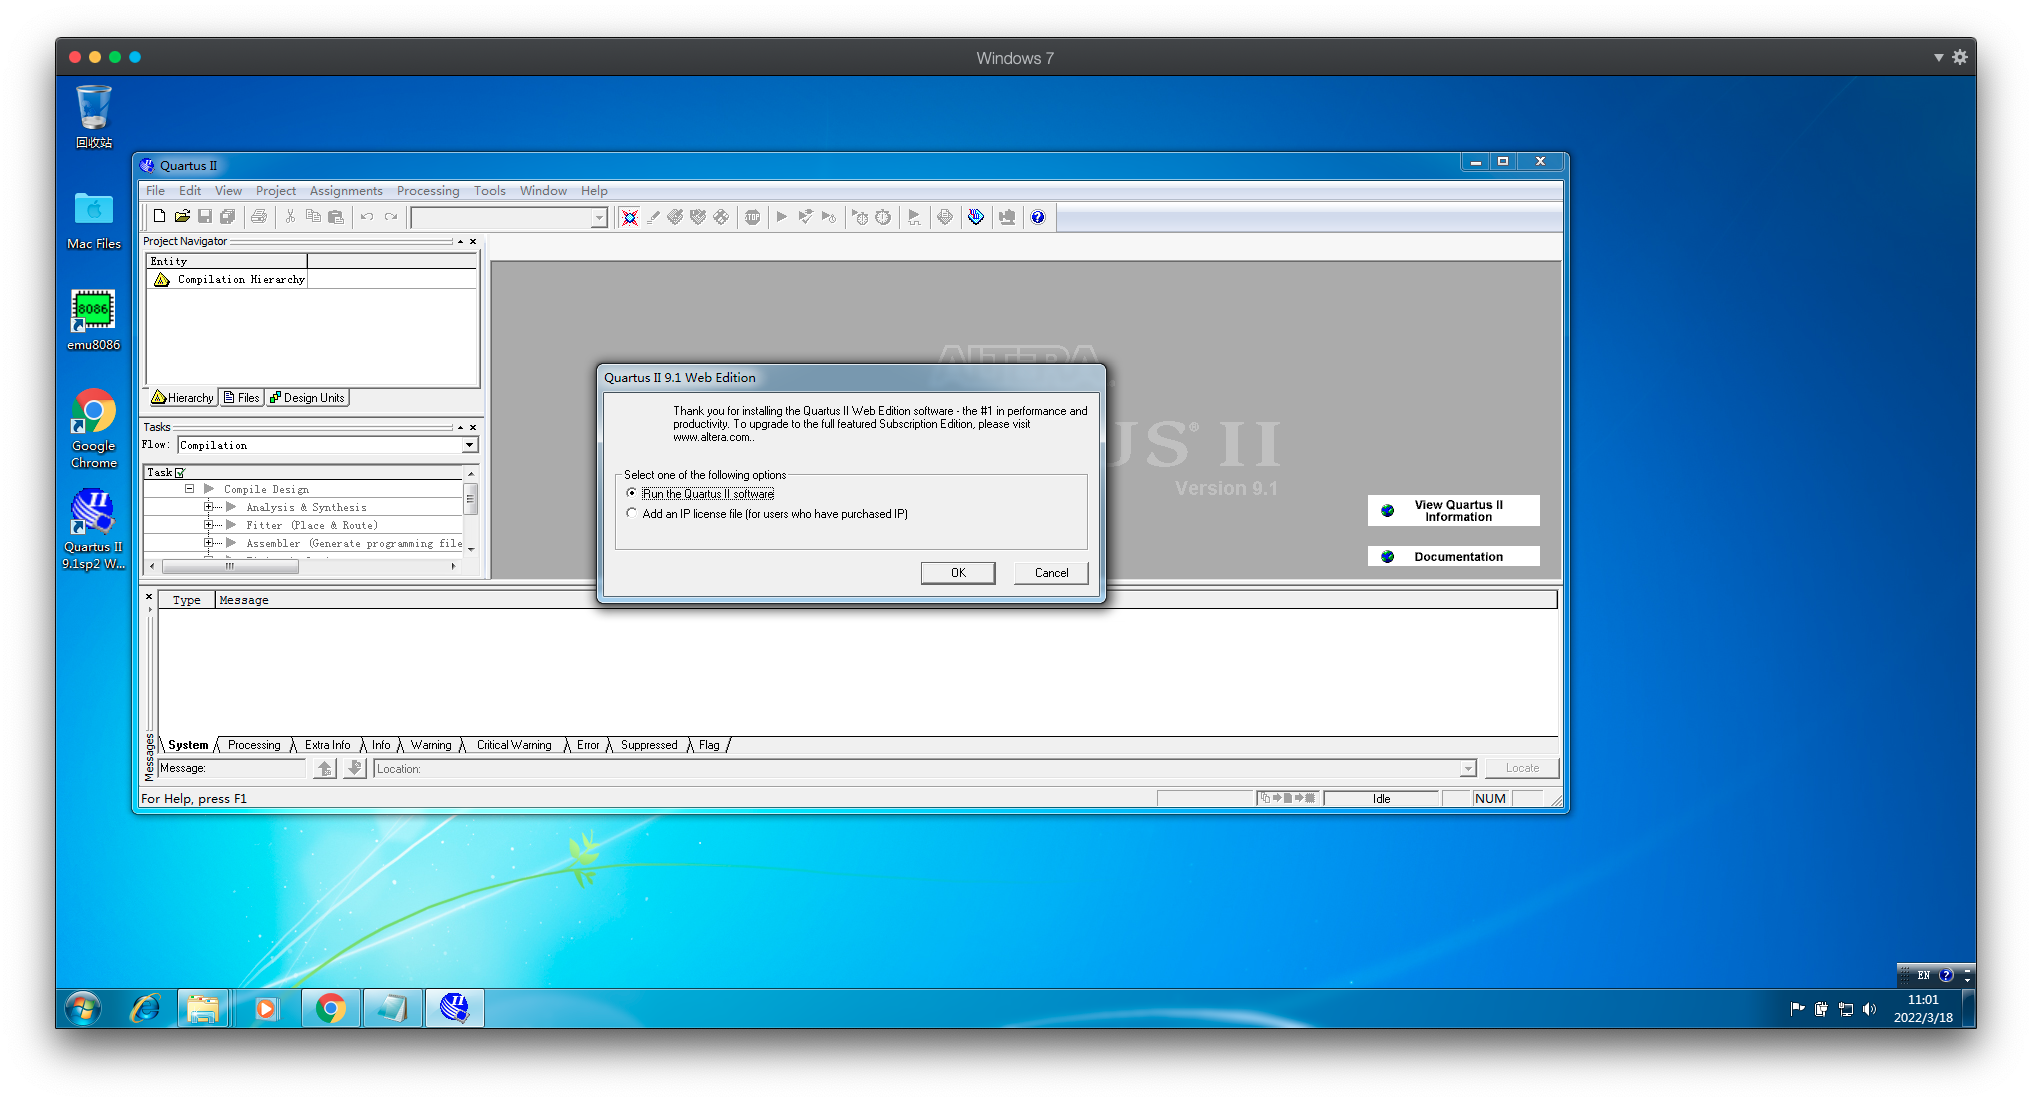2032x1102 pixels.
Task: Expand the Assembler task node
Action: coord(208,543)
